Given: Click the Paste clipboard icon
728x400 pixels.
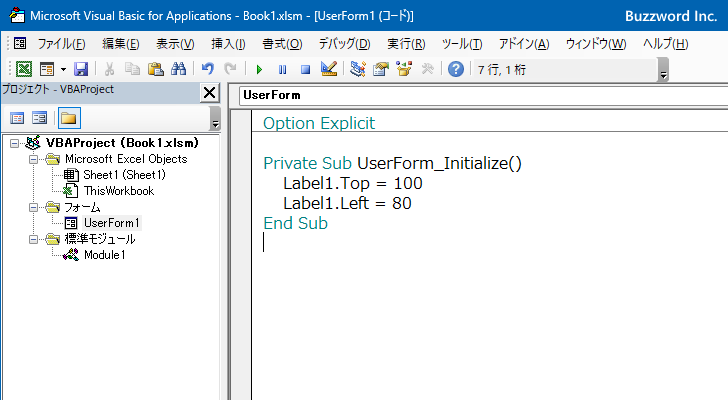Looking at the screenshot, I should [x=156, y=69].
